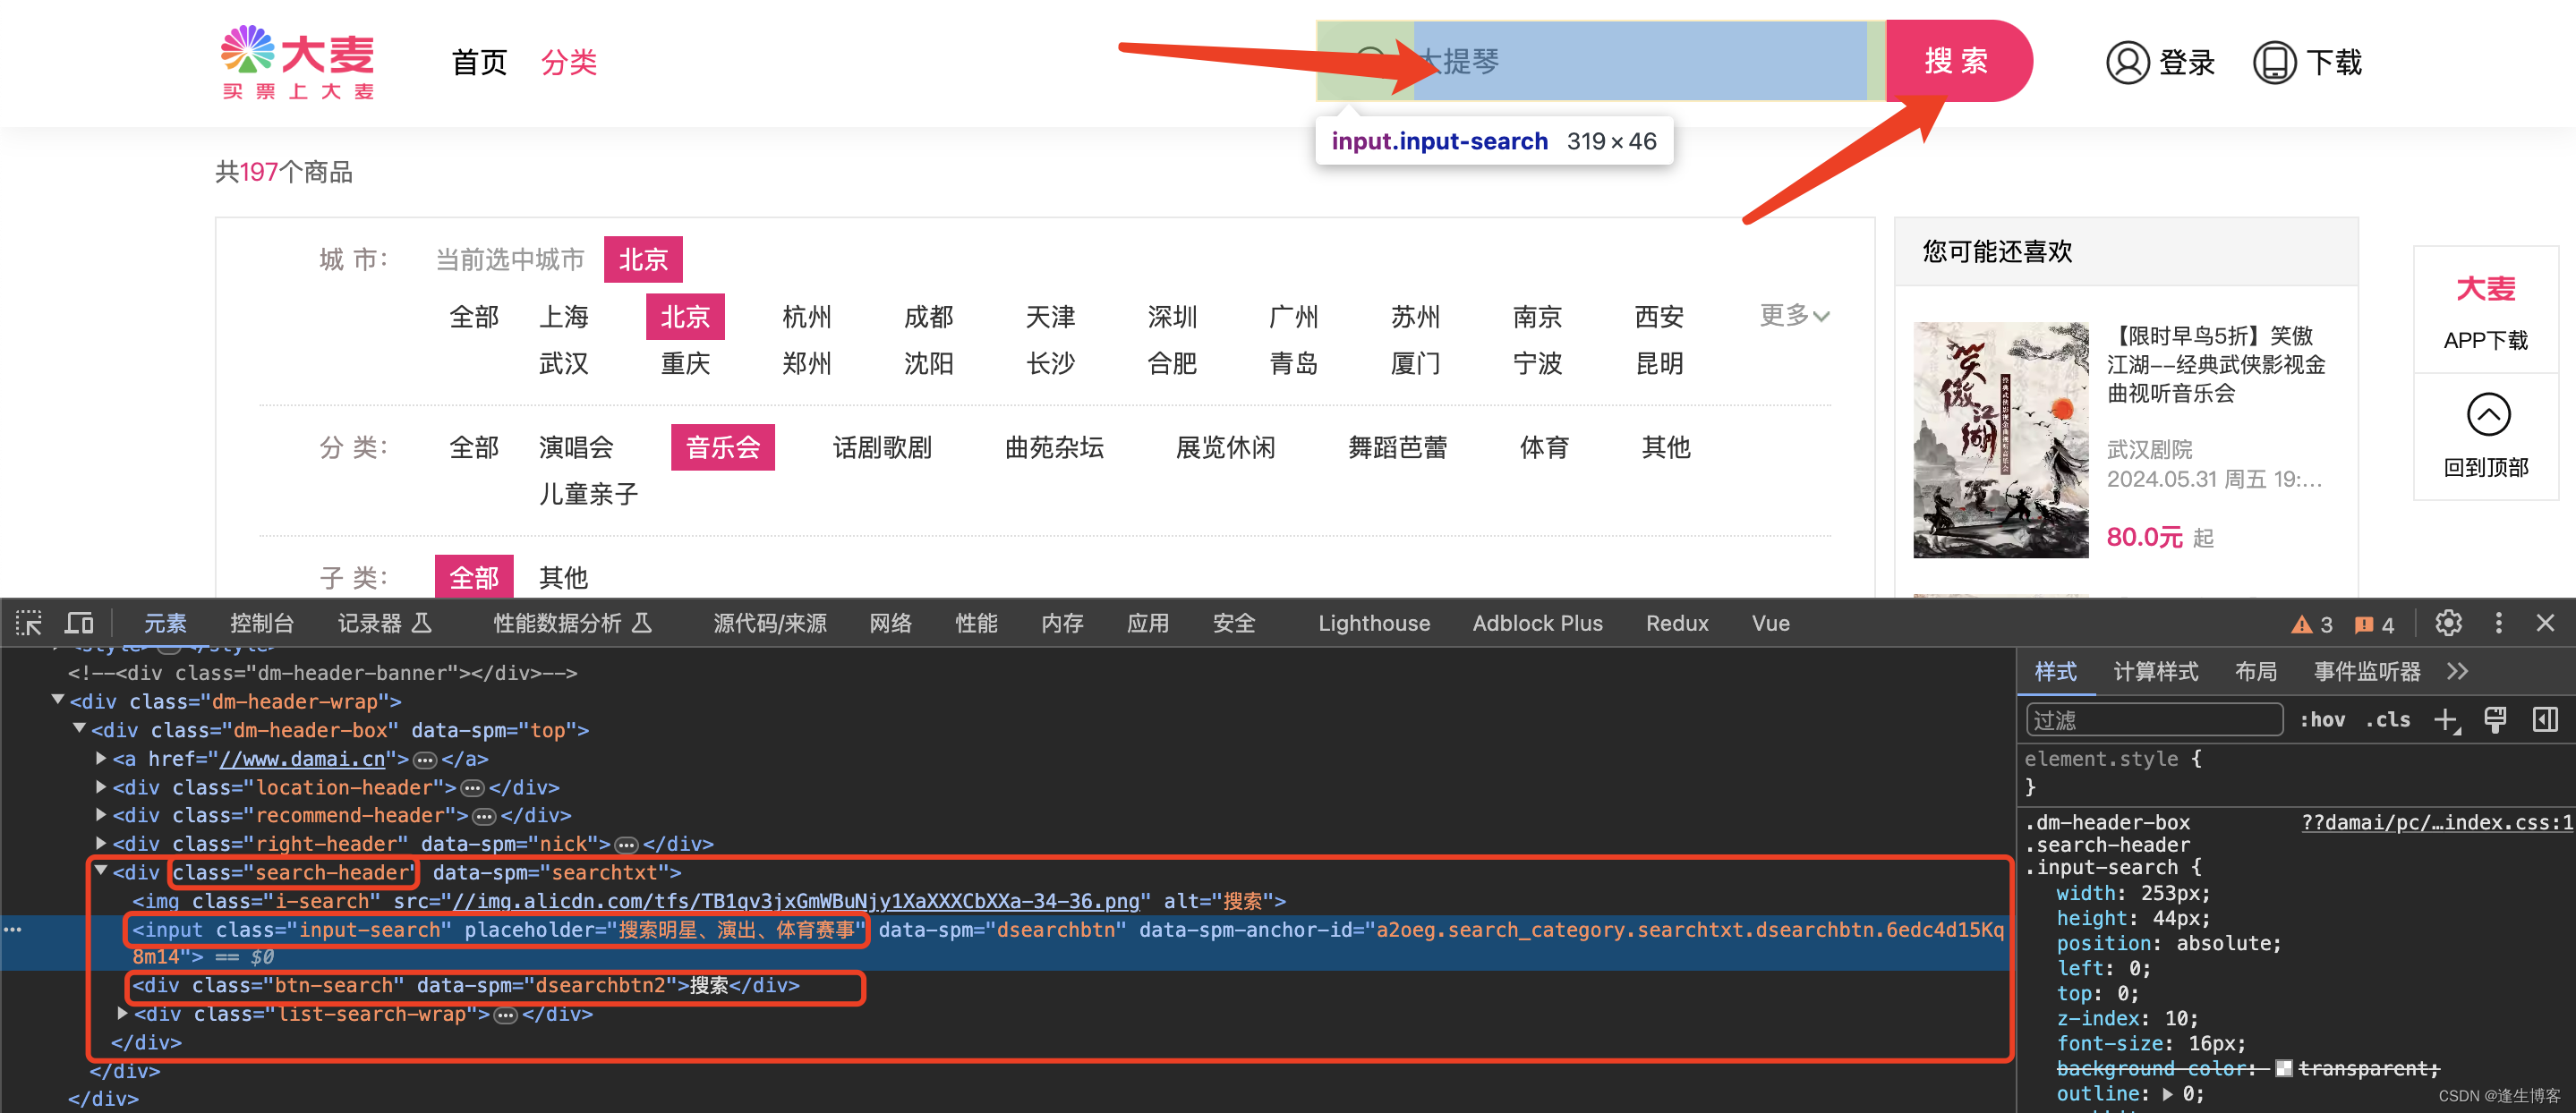This screenshot has width=2576, height=1113.
Task: Collapse the search-header div node
Action: [102, 871]
